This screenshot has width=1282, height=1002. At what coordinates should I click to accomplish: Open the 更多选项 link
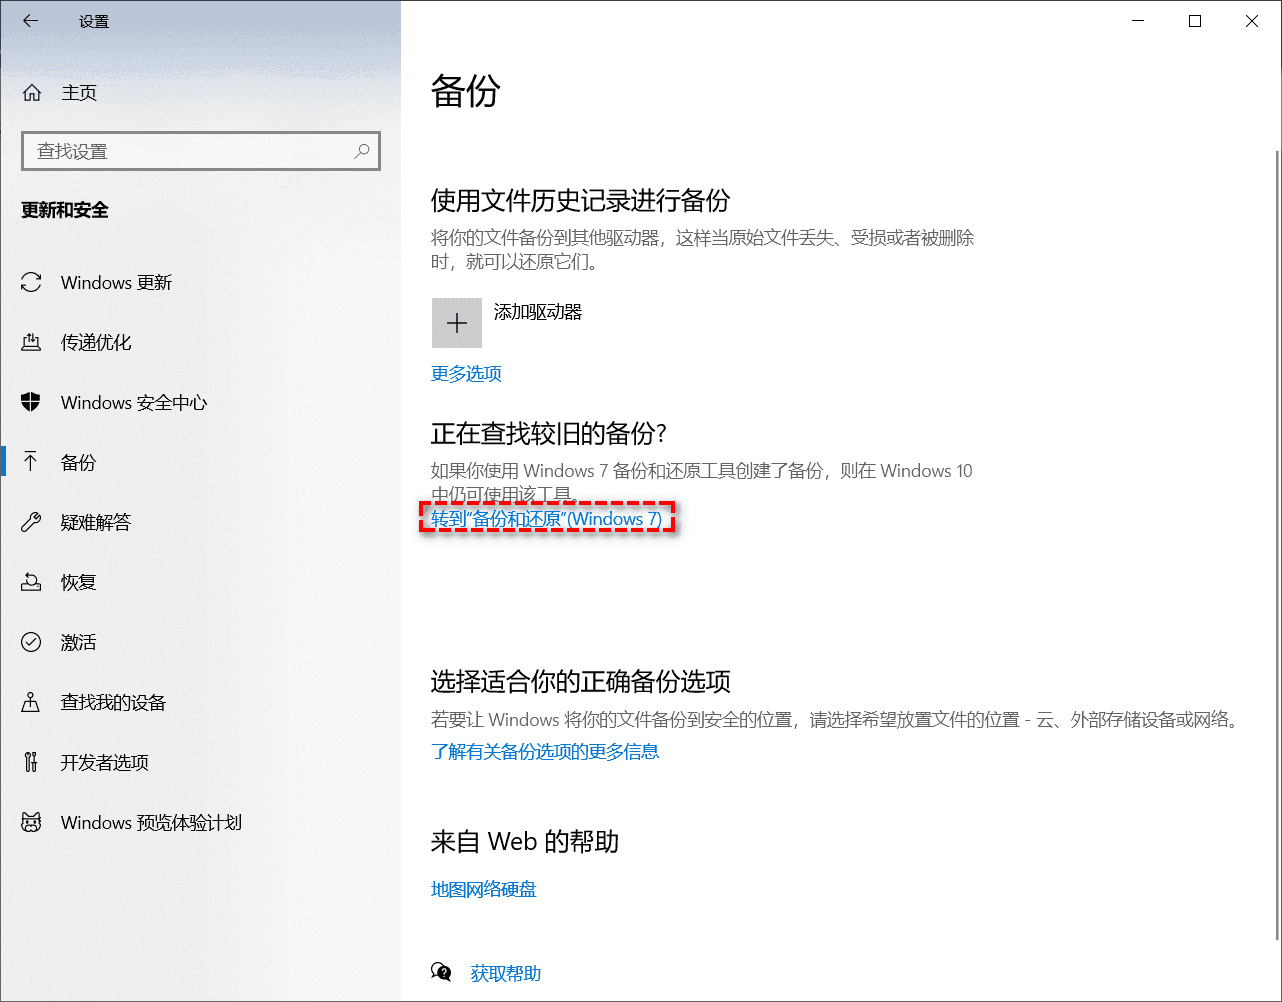tap(466, 374)
